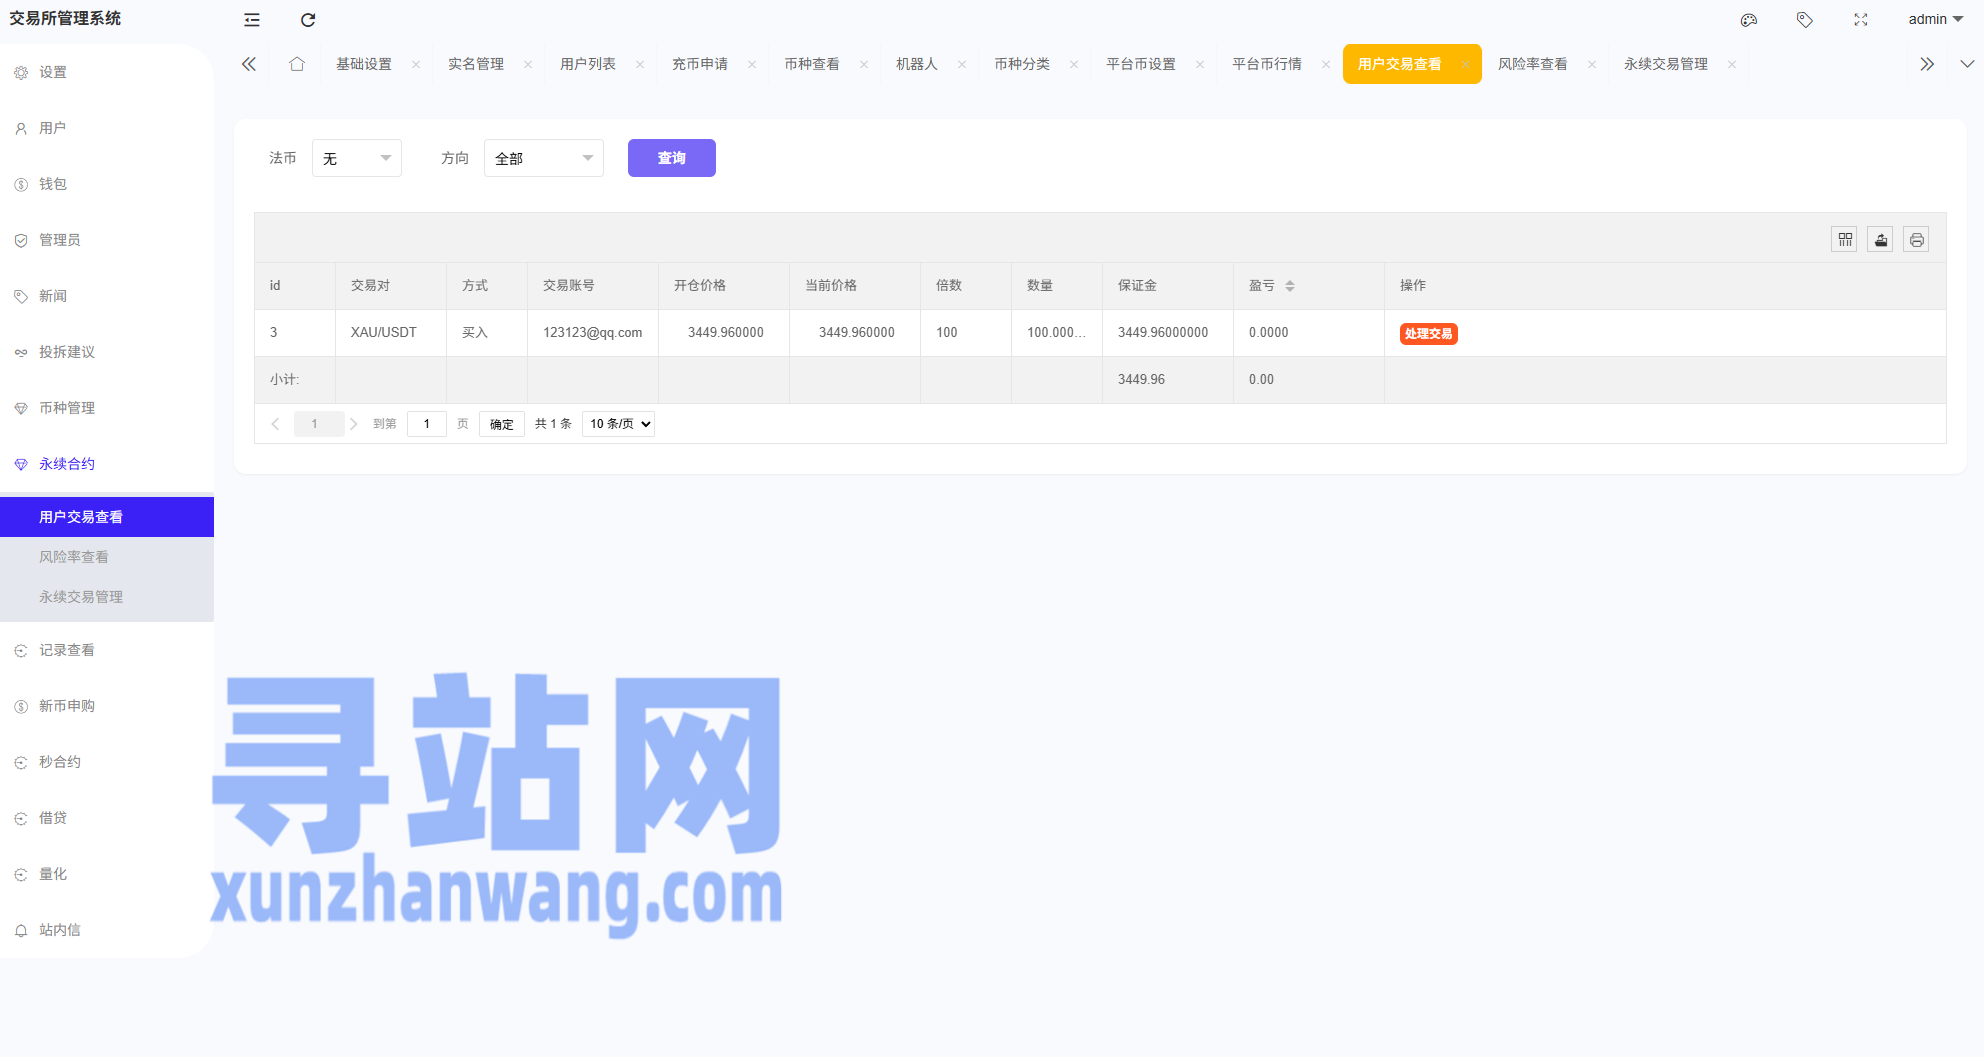Click the orange 处理交易 button
The image size is (1984, 1057).
point(1428,334)
